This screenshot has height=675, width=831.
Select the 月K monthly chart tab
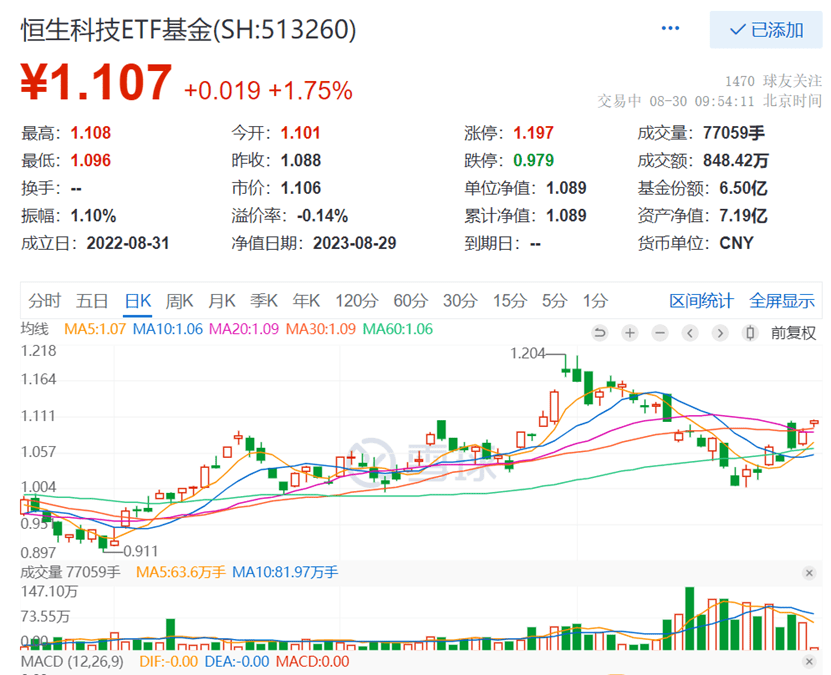click(222, 301)
